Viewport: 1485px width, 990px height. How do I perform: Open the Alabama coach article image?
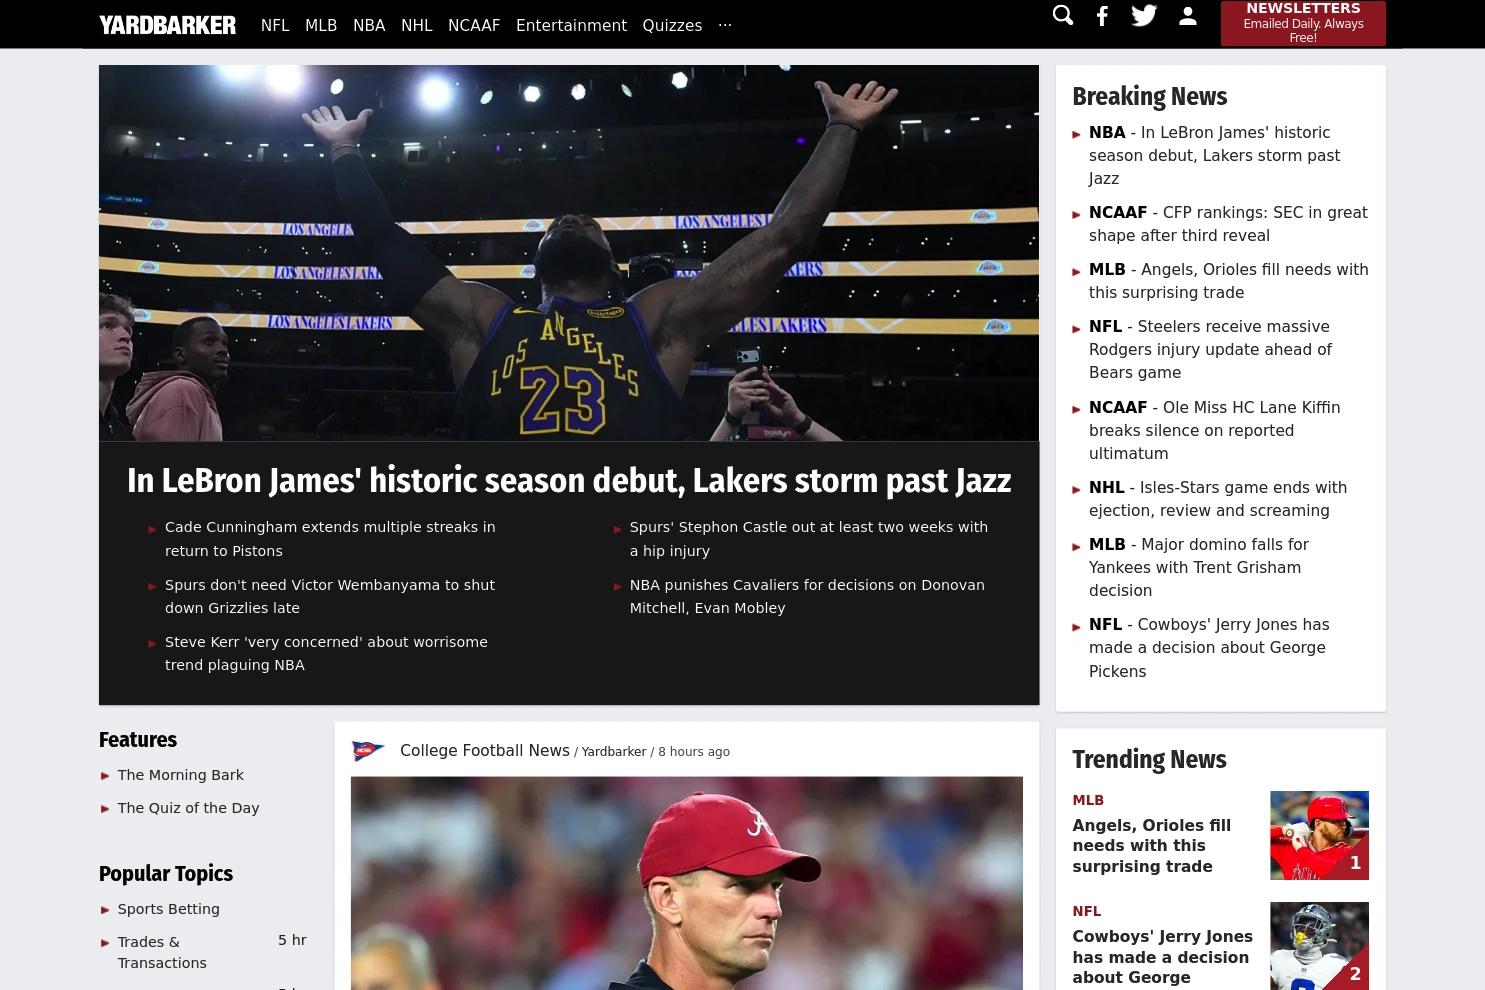coord(687,883)
